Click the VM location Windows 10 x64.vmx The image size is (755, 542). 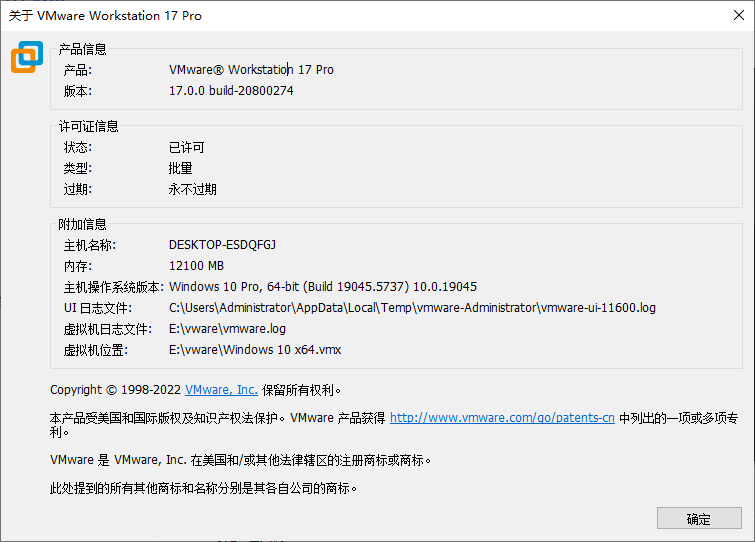coord(255,349)
